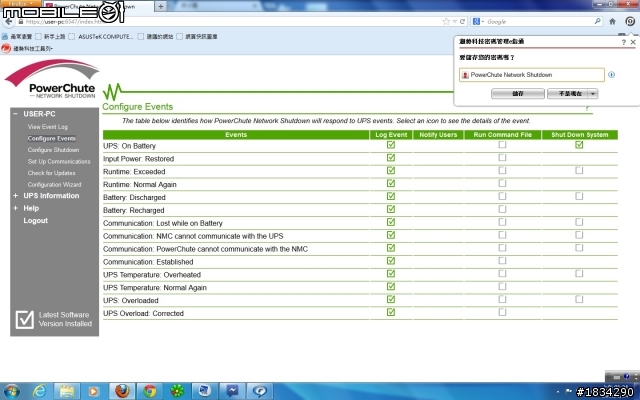Viewport: 640px width, 400px height.
Task: Go back with the browser back arrow
Action: tap(8, 22)
